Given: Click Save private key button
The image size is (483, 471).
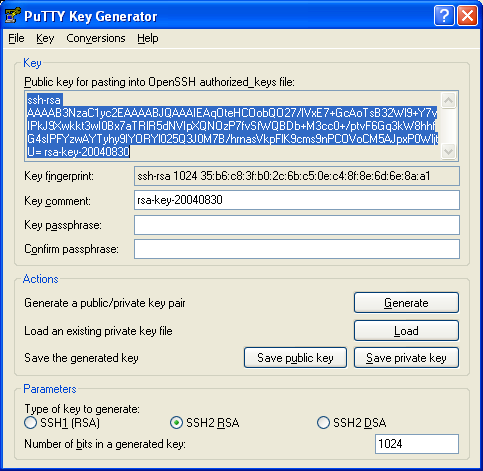Looking at the screenshot, I should point(406,358).
